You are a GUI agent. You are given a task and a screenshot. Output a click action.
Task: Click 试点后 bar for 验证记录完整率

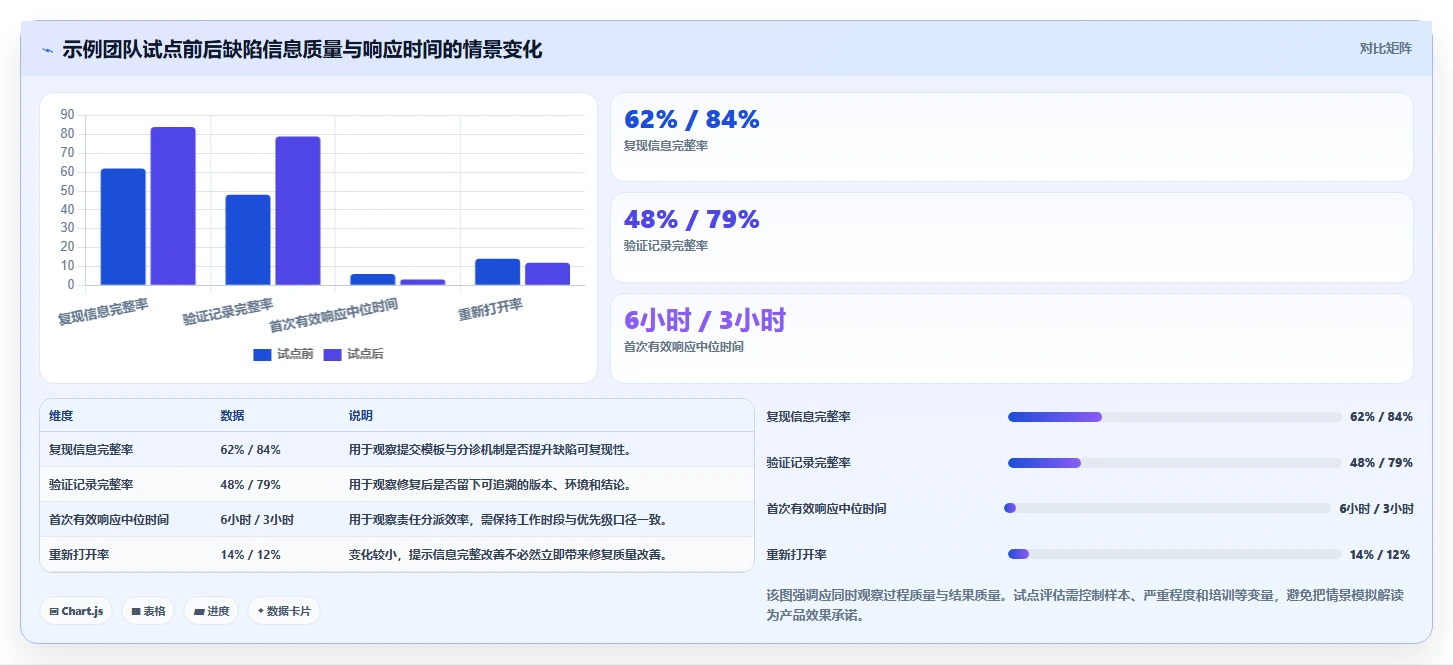[x=298, y=211]
